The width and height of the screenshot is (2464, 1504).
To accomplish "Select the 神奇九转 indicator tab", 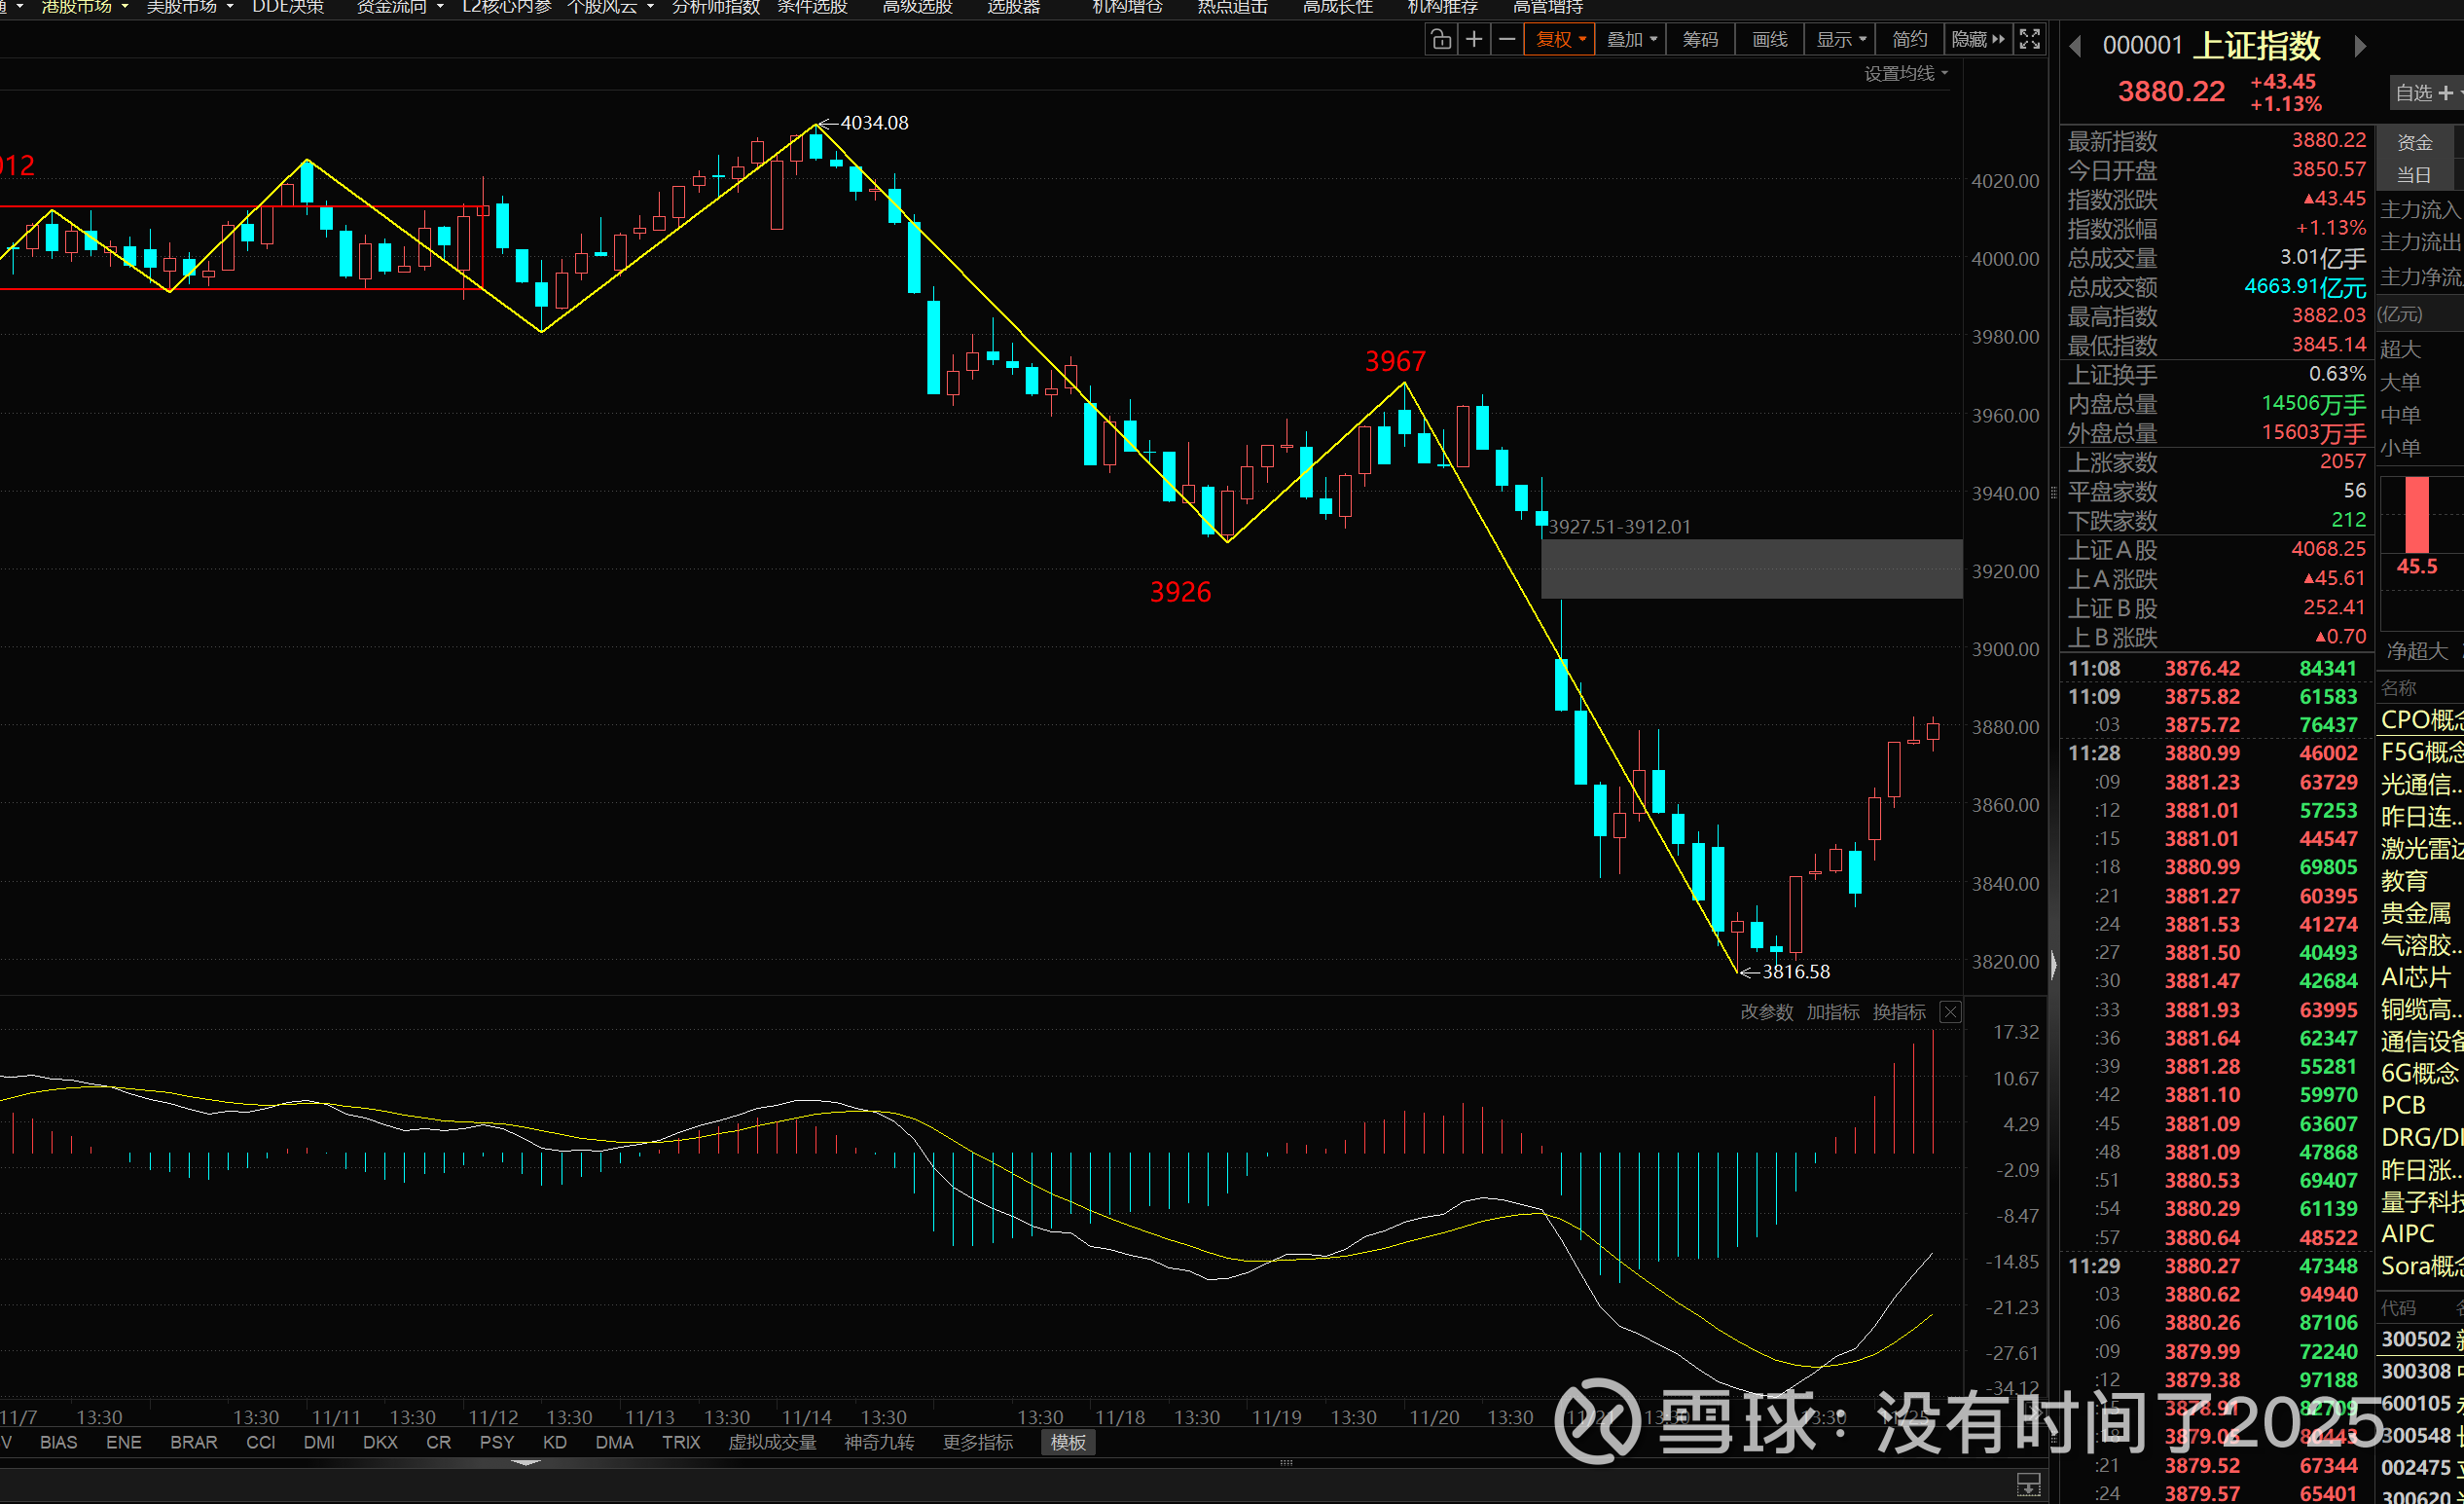I will coord(879,1442).
